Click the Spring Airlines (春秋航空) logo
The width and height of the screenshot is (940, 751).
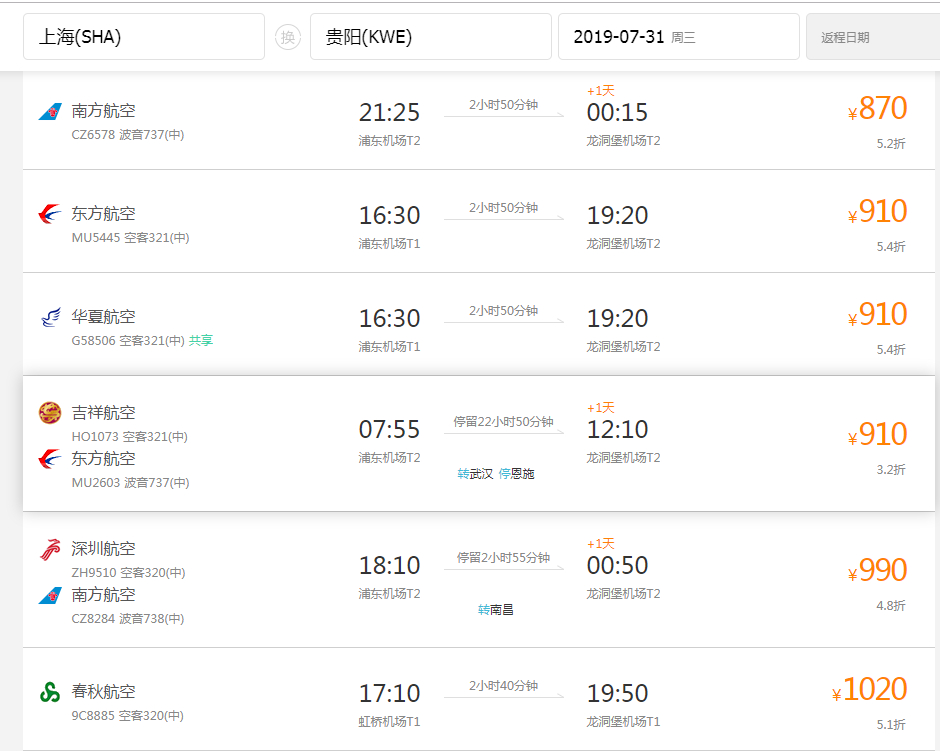pos(50,692)
